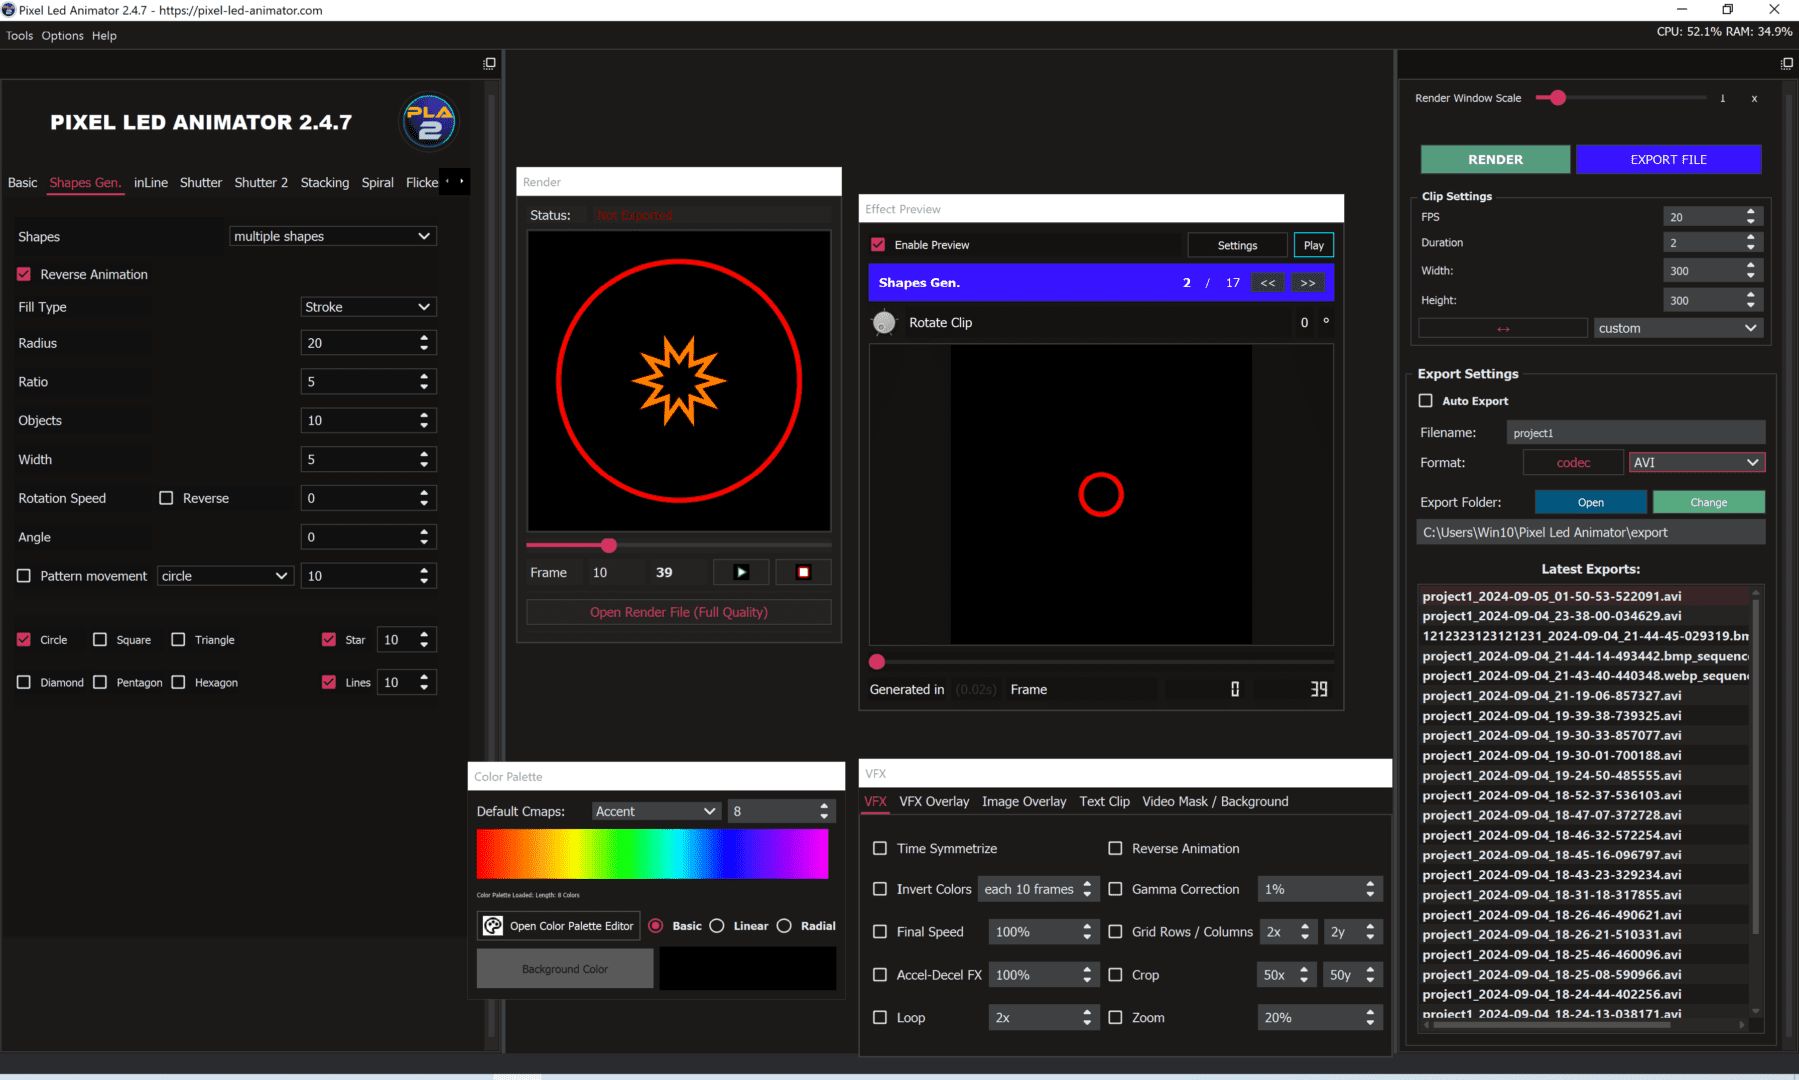The height and width of the screenshot is (1080, 1799).
Task: Switch to the Video Mask / Background tab
Action: 1215,801
